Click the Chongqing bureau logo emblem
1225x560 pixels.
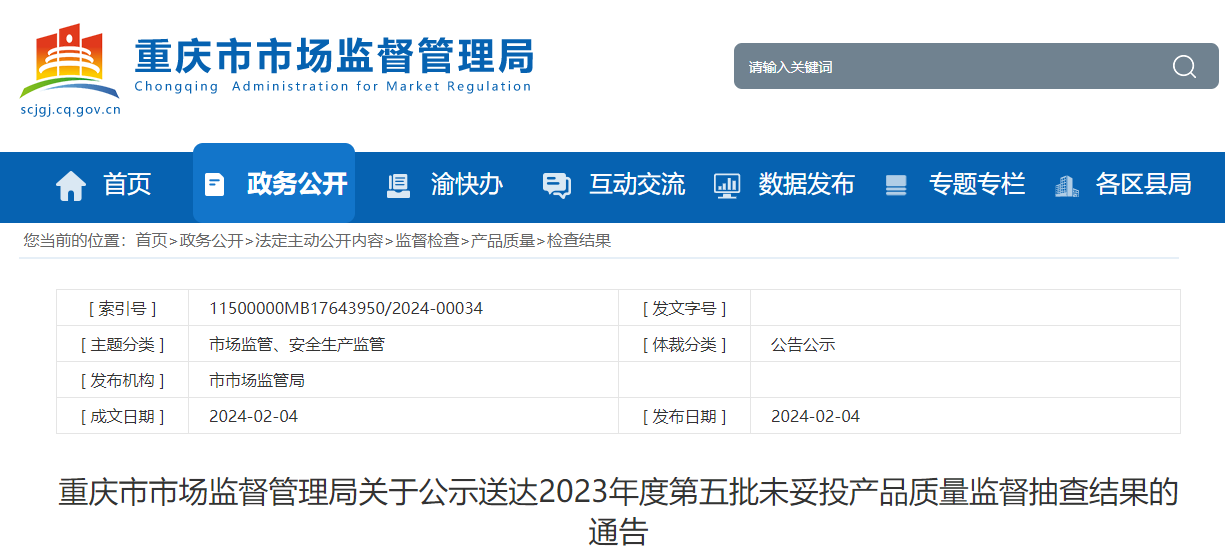click(68, 62)
